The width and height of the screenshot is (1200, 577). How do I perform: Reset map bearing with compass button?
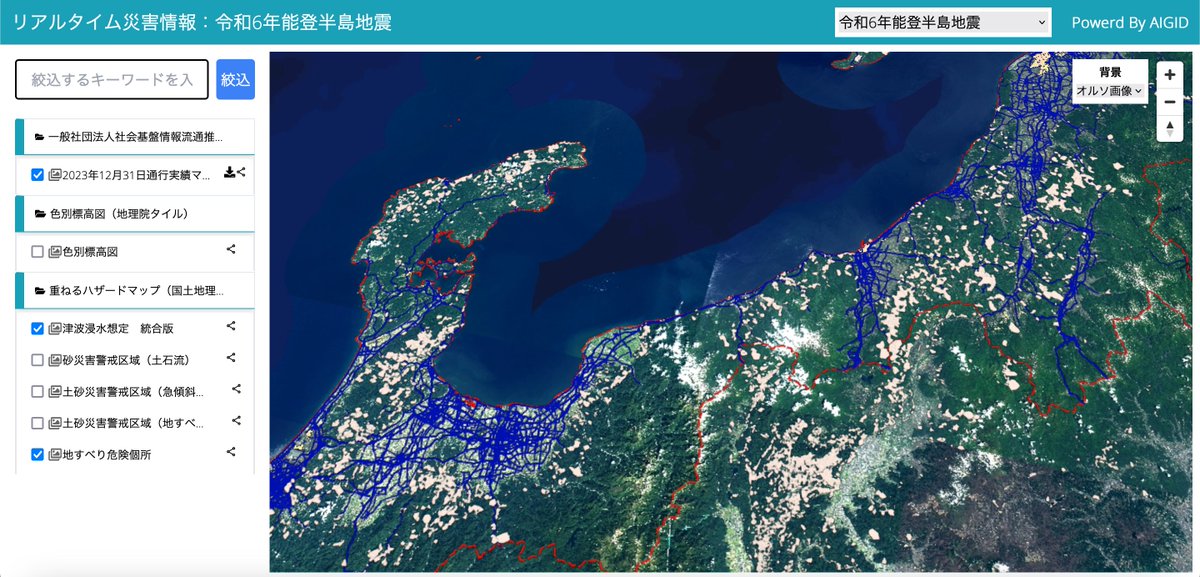tap(1170, 128)
